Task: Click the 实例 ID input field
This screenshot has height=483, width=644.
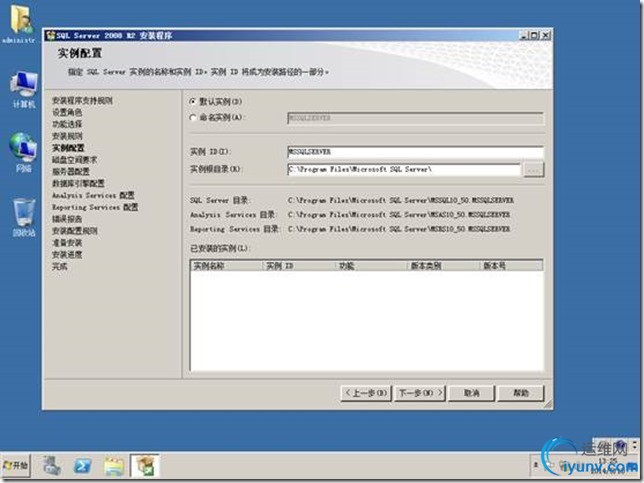Action: [x=415, y=152]
